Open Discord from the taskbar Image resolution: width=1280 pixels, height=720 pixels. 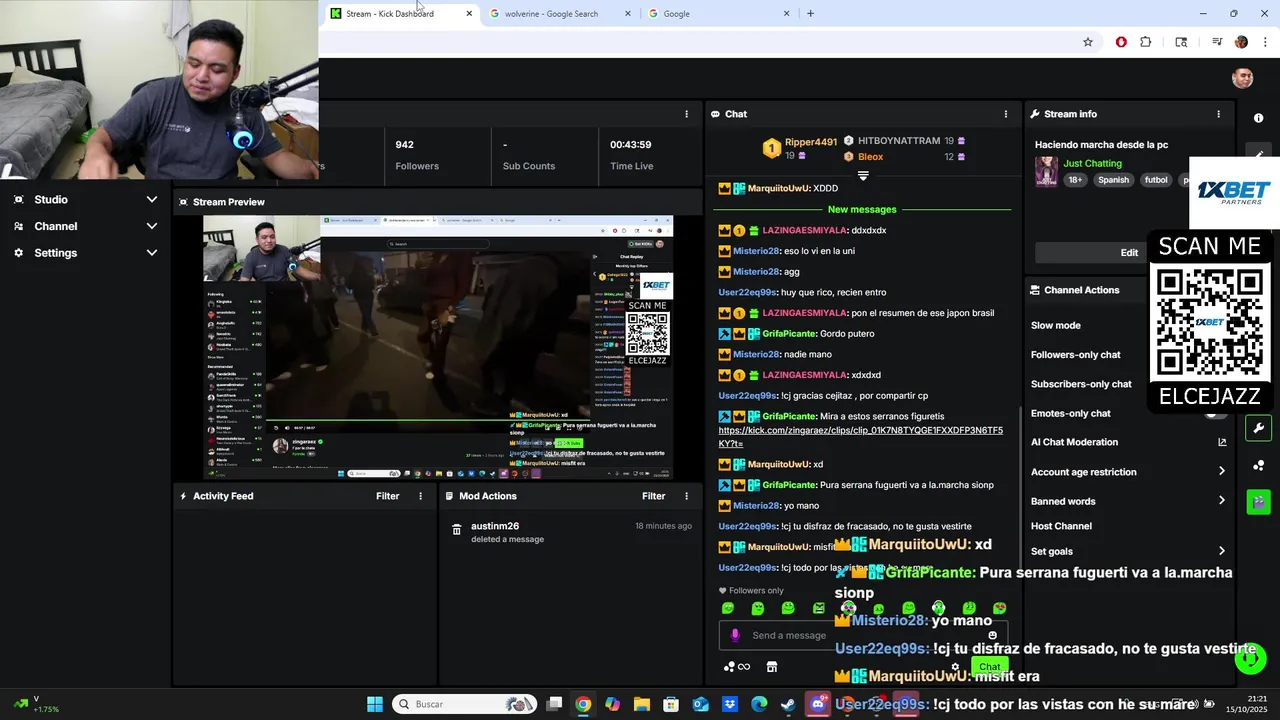point(818,704)
